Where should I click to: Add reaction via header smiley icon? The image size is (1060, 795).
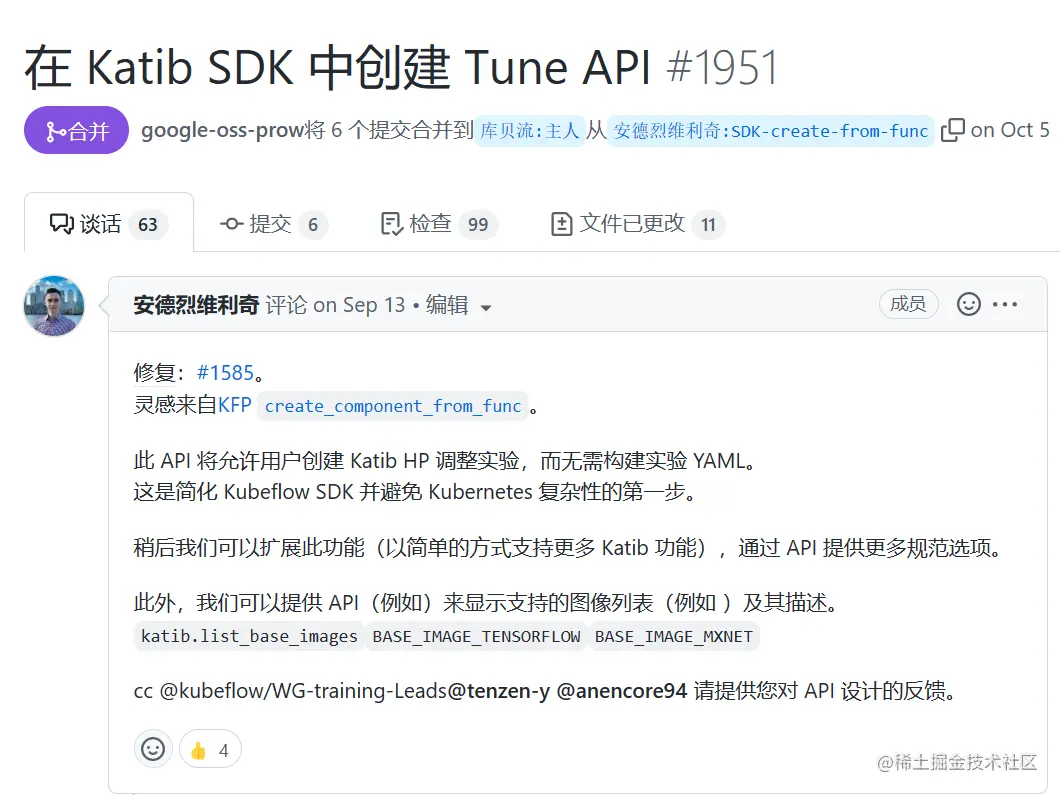[969, 304]
